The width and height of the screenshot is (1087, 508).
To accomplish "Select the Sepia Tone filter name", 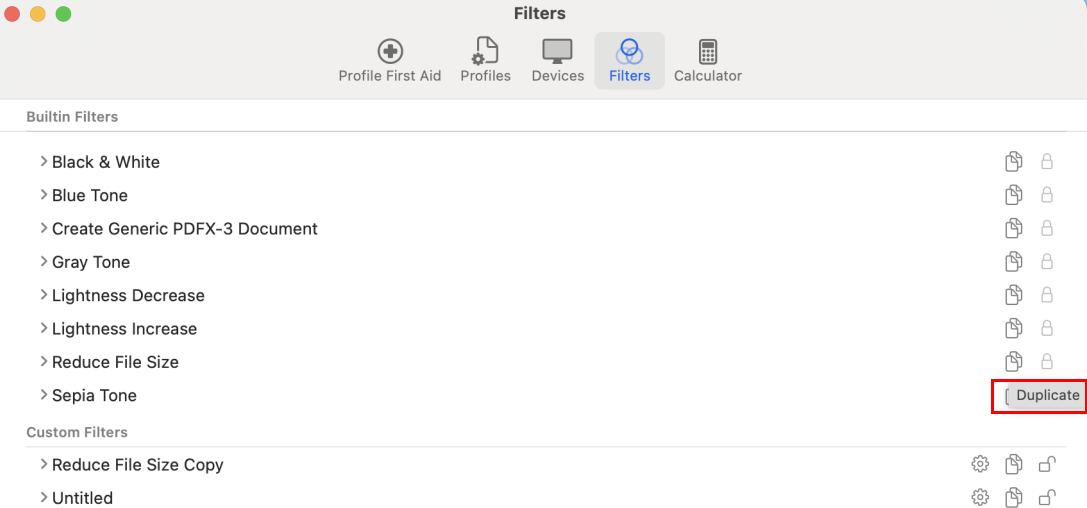I will click(94, 395).
